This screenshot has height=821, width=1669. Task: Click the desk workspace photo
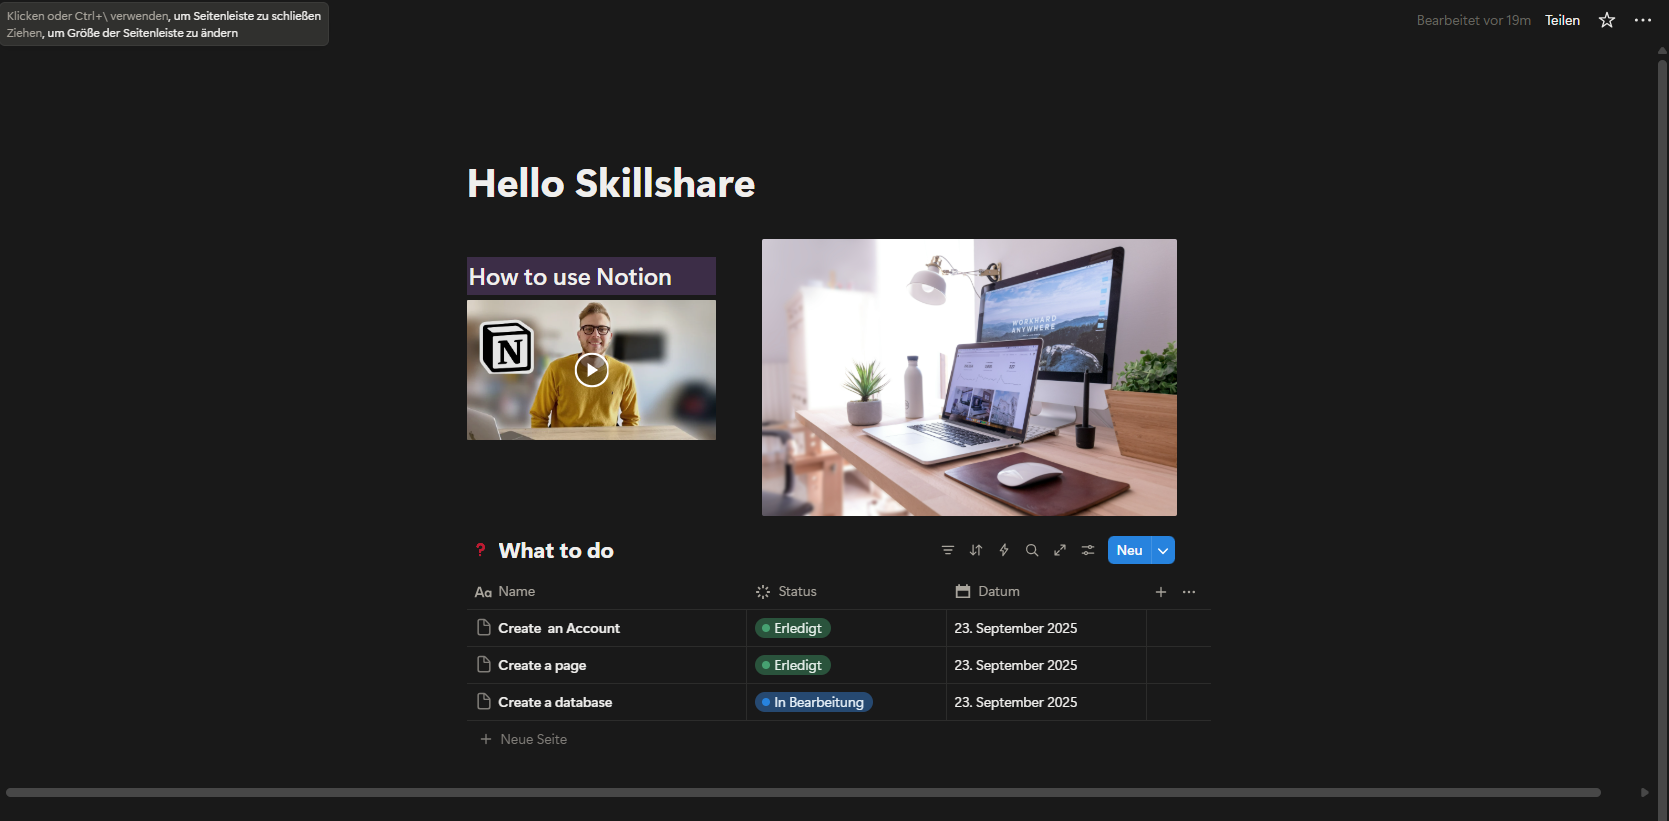pyautogui.click(x=969, y=377)
